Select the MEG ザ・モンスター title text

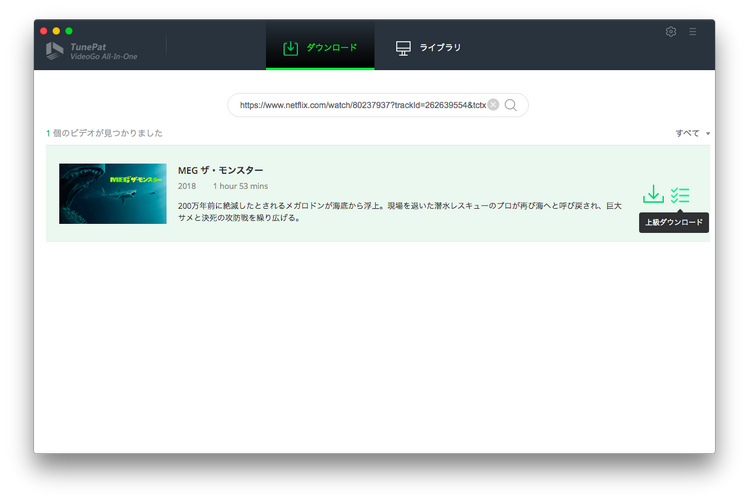220,170
